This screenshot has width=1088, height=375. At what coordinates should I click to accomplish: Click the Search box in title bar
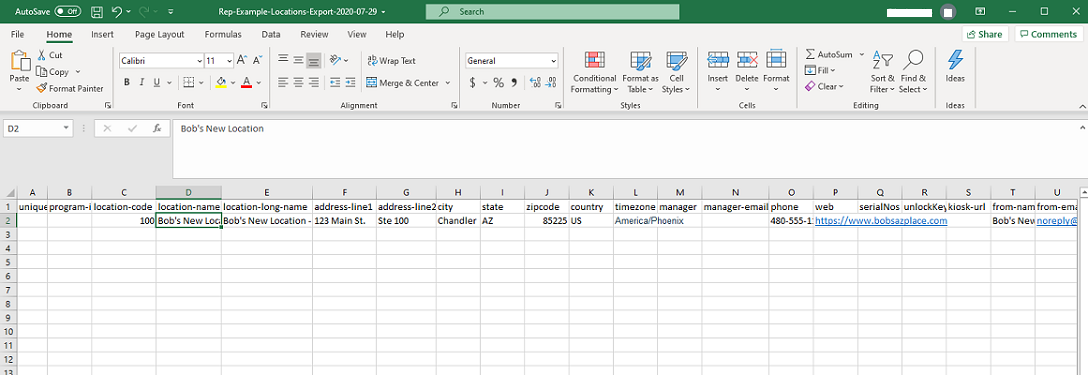[x=552, y=12]
